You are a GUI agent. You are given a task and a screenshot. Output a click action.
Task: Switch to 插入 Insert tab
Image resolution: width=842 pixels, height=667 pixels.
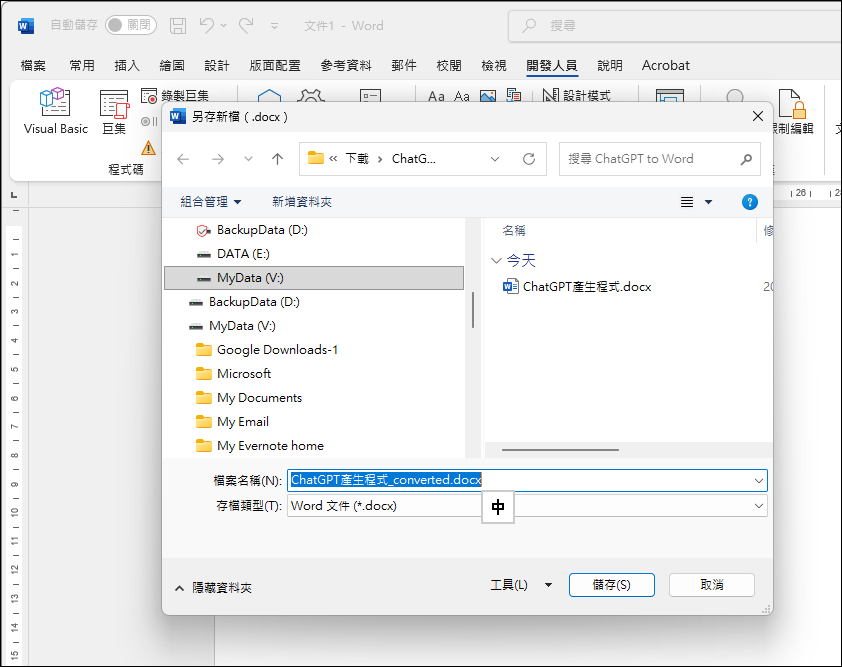click(127, 66)
